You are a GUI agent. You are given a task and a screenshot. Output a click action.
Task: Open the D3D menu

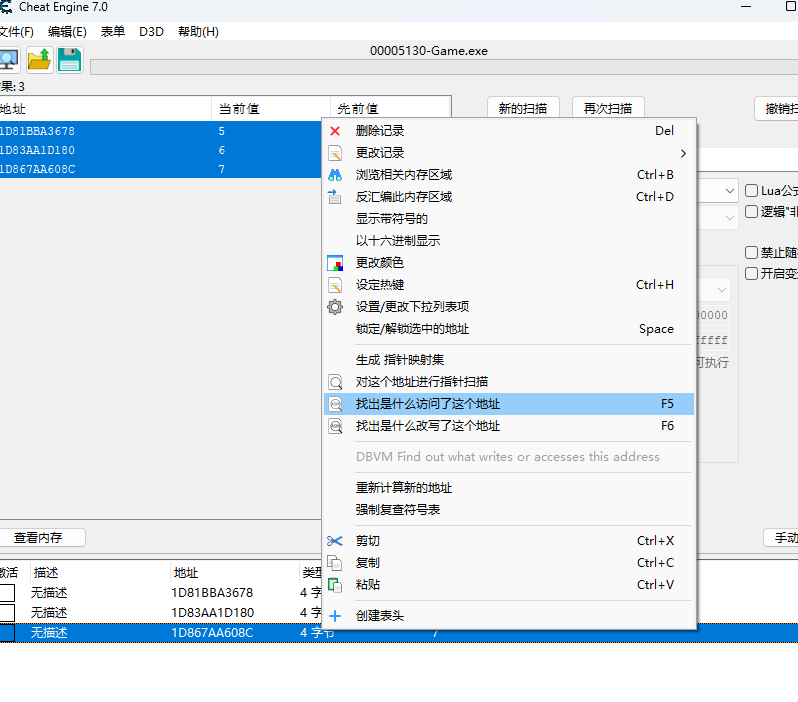(x=151, y=32)
